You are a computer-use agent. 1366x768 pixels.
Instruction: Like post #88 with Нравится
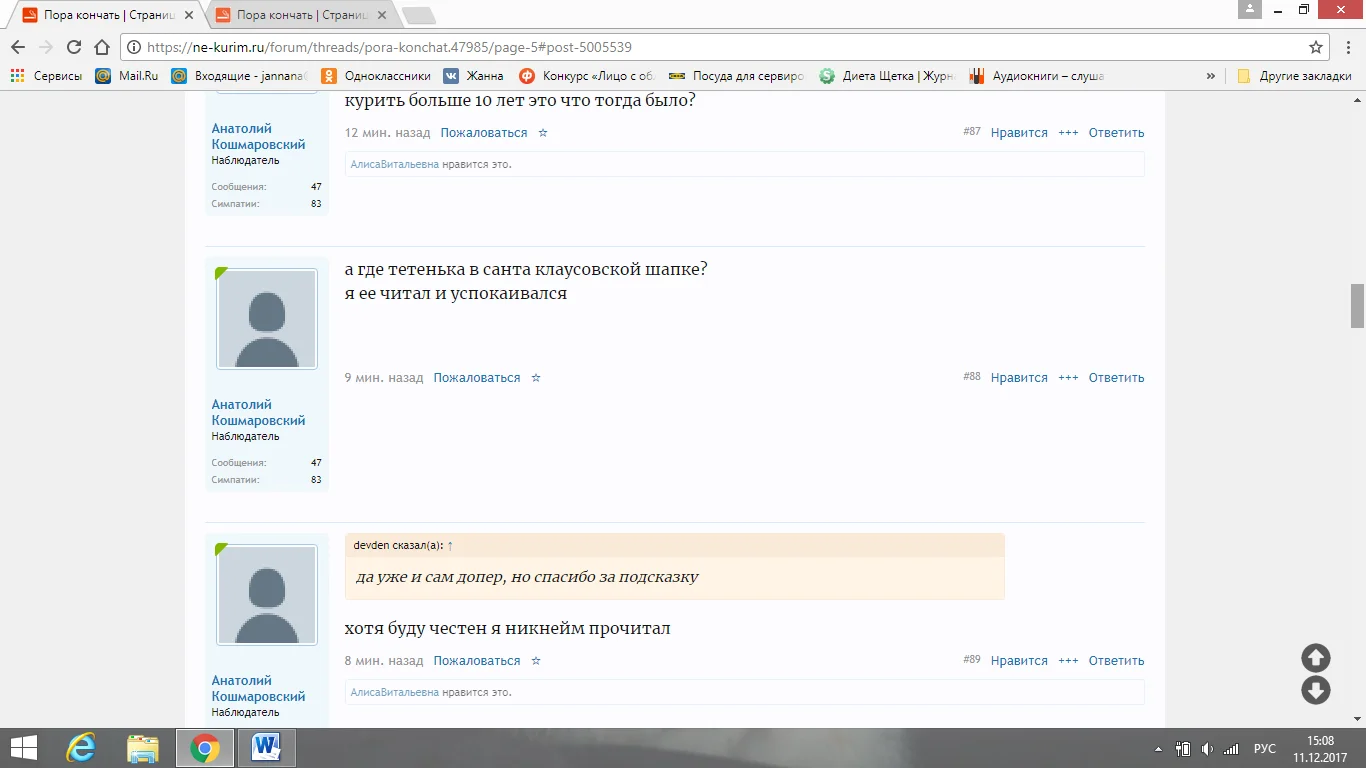[1019, 378]
